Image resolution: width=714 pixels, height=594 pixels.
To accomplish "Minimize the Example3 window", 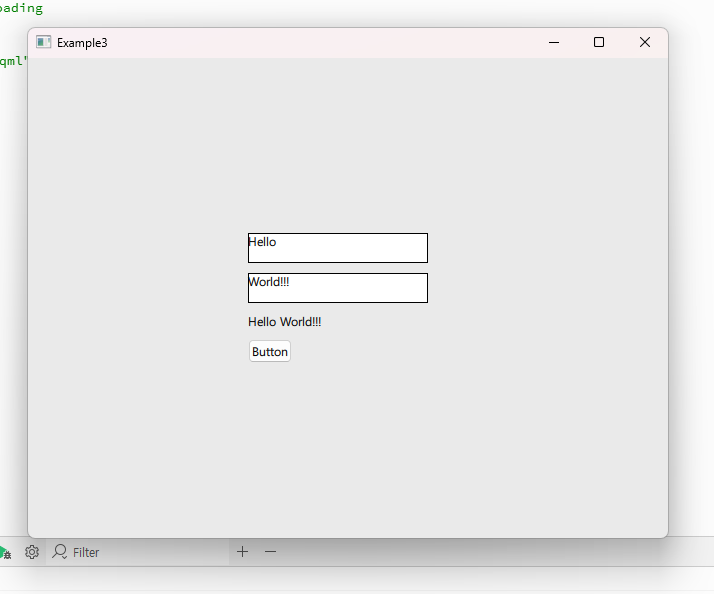I will 554,42.
